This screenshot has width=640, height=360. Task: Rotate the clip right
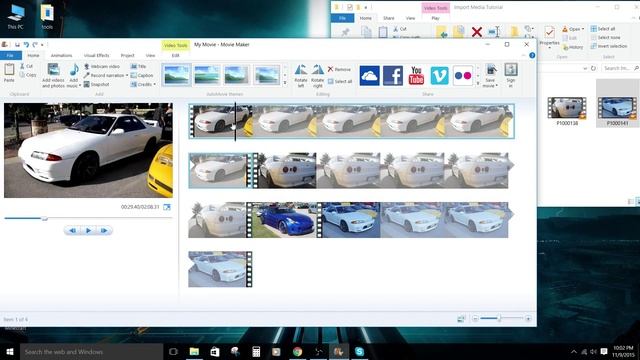pyautogui.click(x=317, y=76)
